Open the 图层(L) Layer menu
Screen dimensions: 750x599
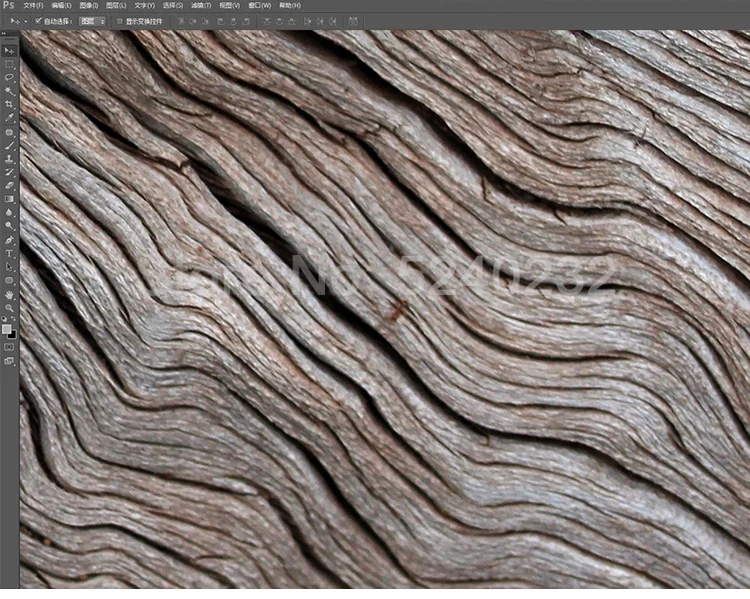pos(116,6)
